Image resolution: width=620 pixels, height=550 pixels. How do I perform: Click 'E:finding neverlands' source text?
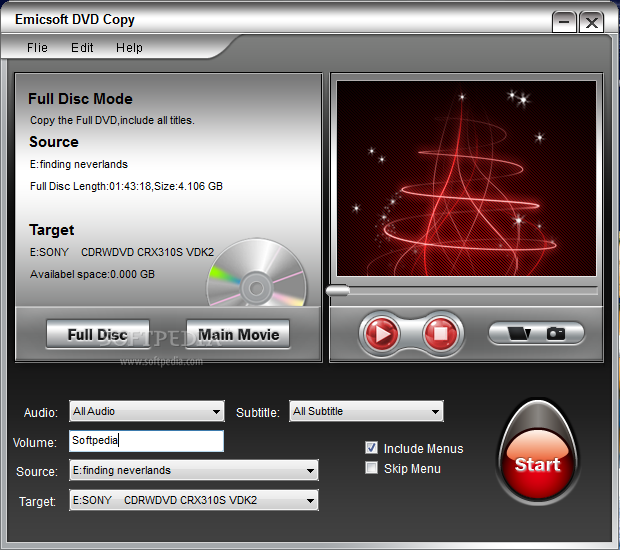pyautogui.click(x=79, y=164)
